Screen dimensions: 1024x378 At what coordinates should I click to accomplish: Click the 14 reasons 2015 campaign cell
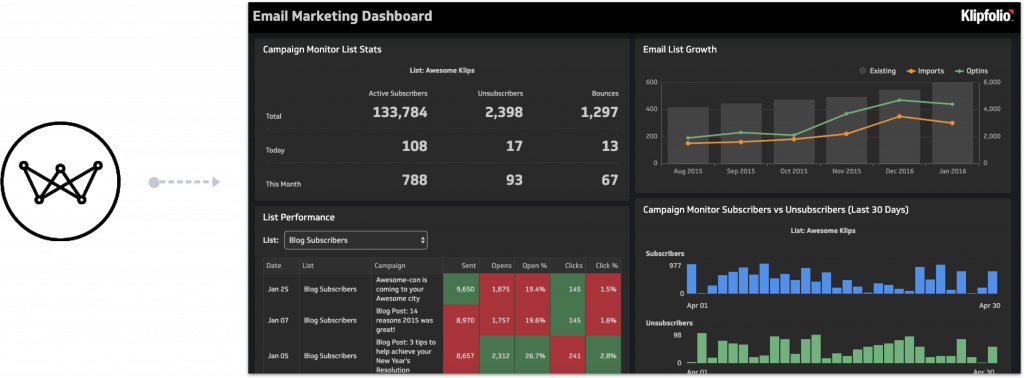407,321
